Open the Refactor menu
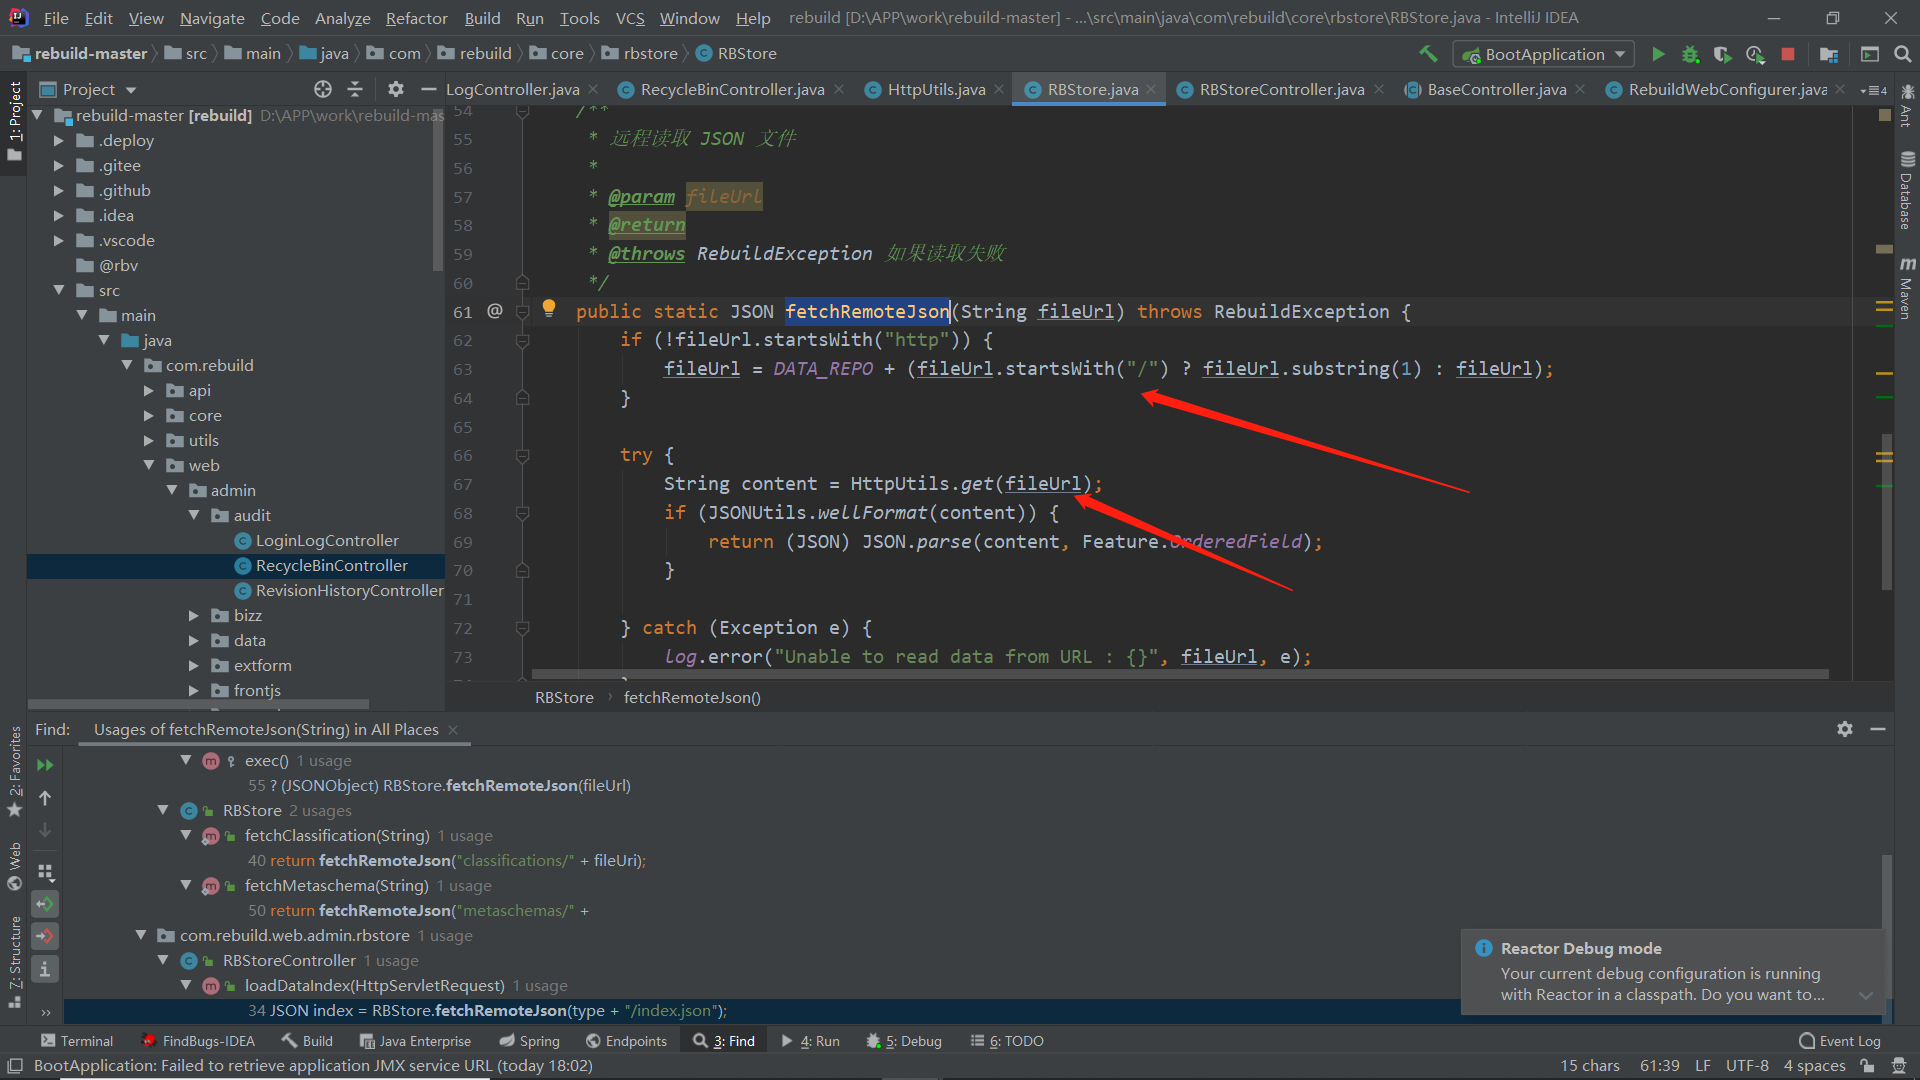This screenshot has height=1080, width=1920. (416, 18)
